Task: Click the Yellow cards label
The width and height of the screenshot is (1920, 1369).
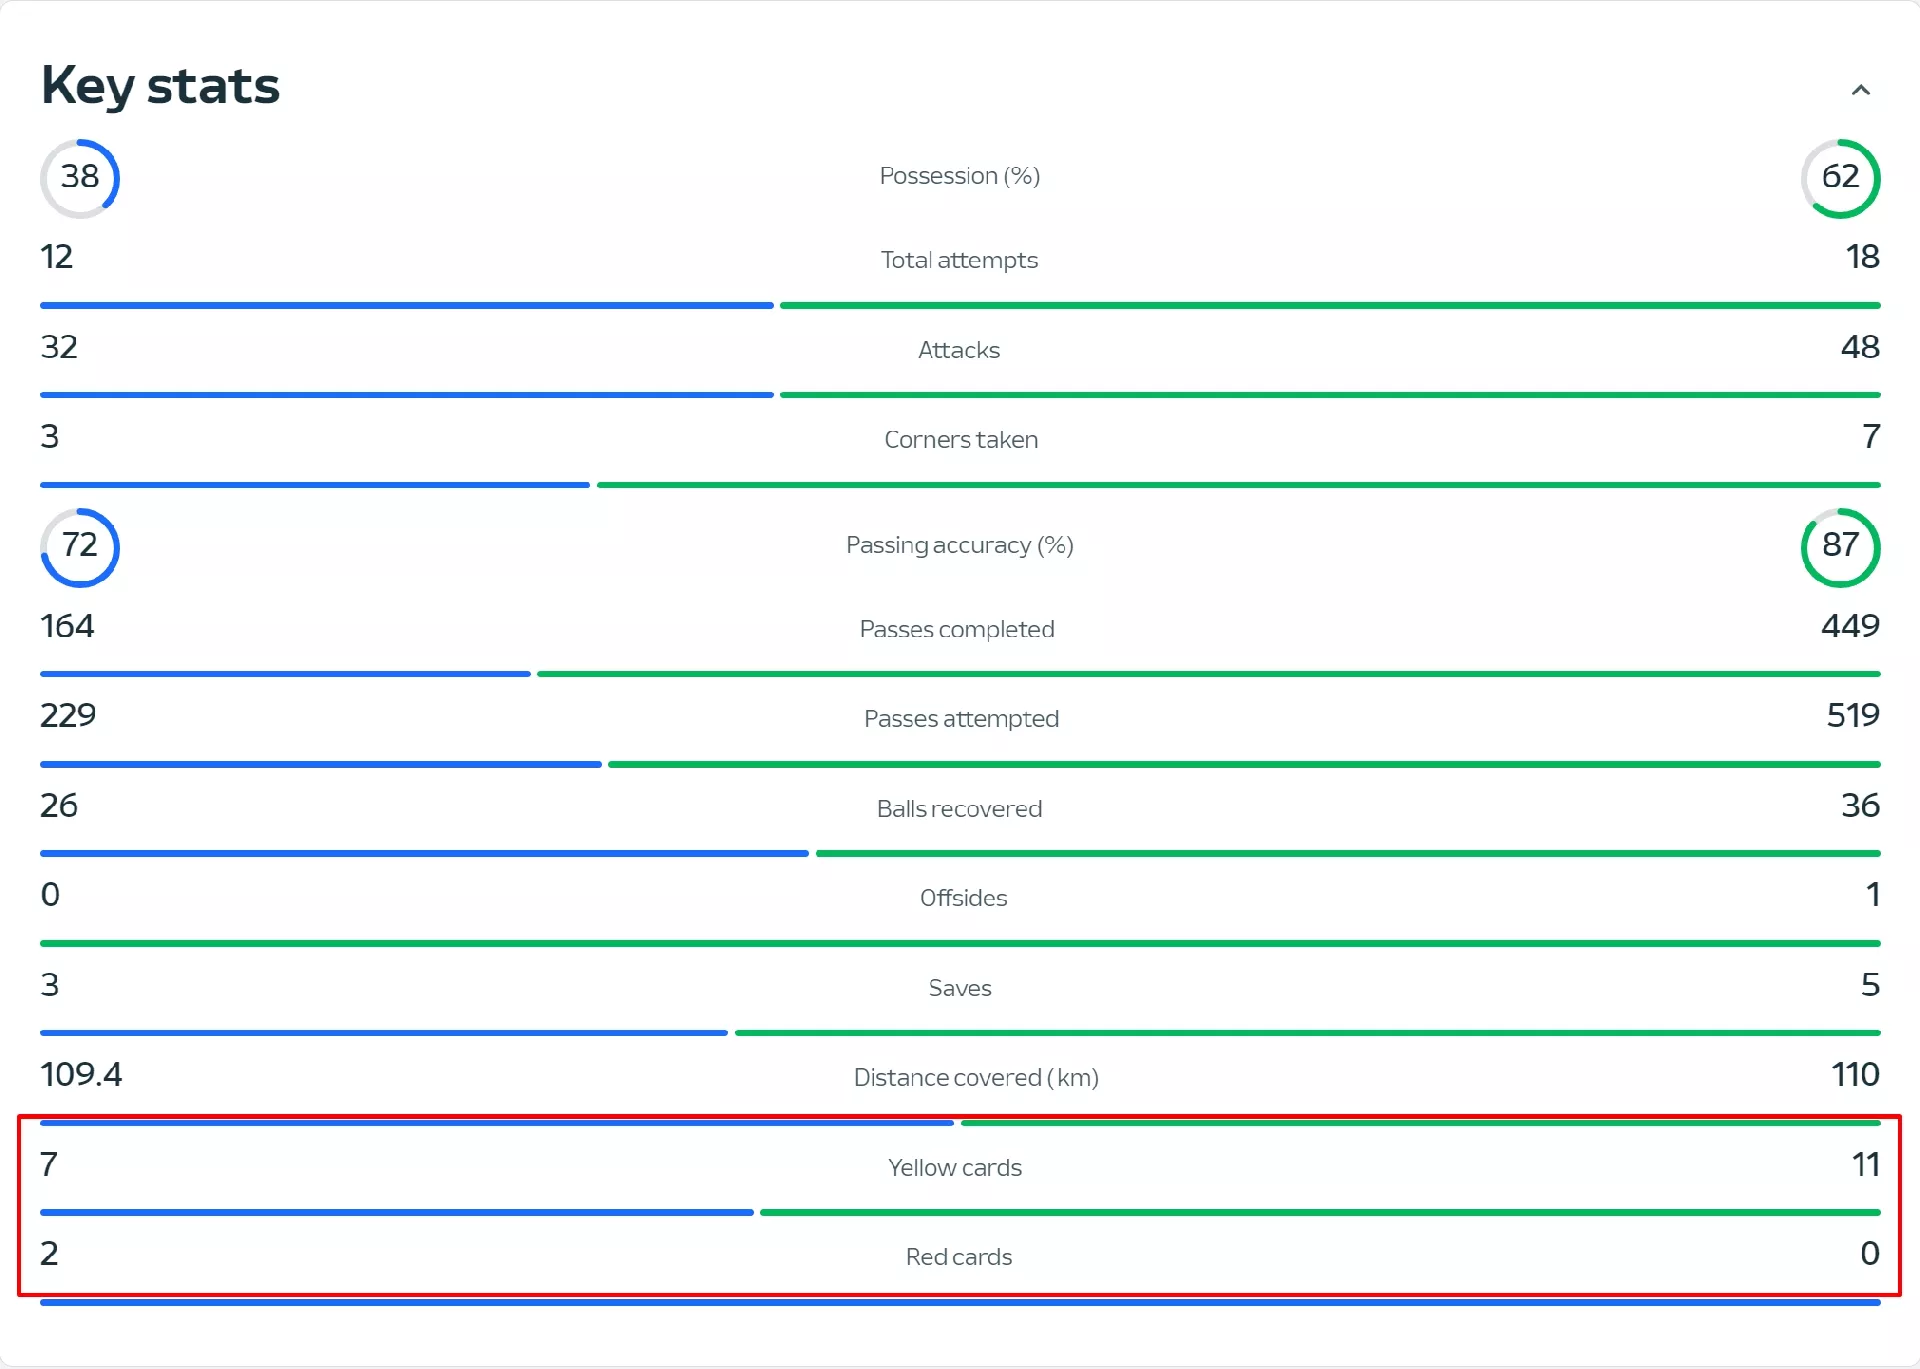Action: click(x=955, y=1168)
